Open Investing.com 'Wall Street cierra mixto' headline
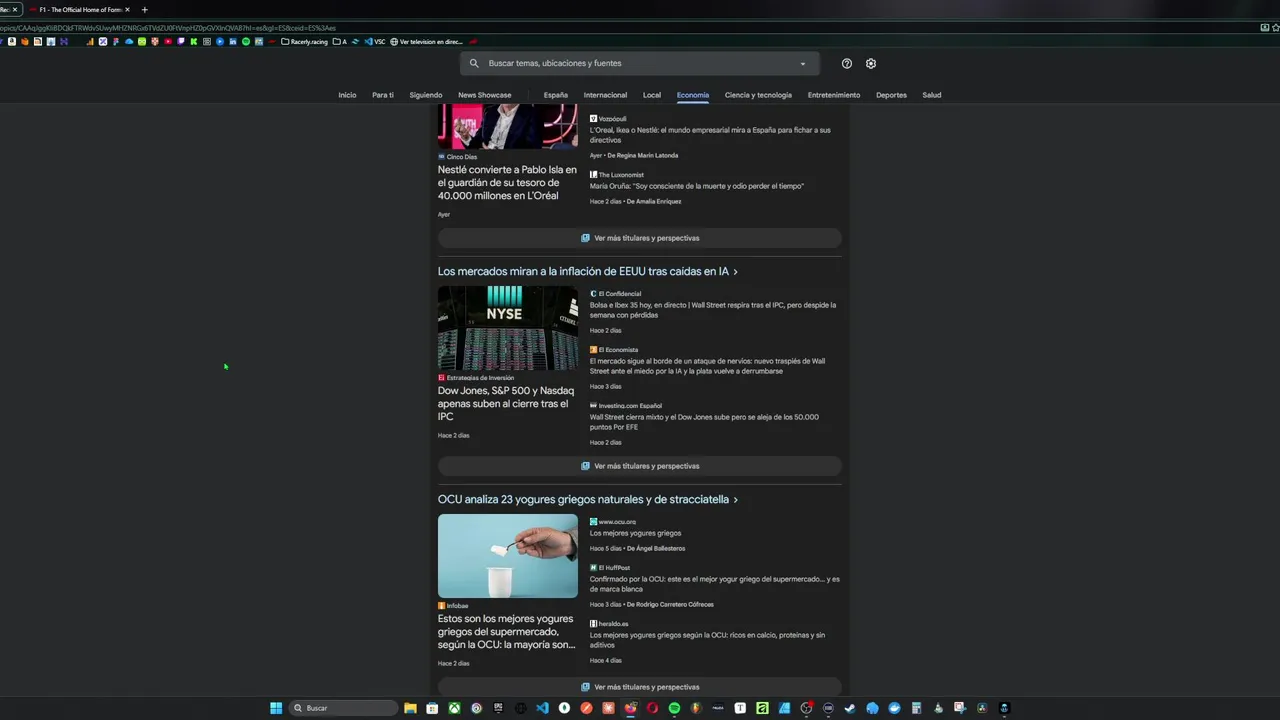The width and height of the screenshot is (1280, 720). (704, 422)
